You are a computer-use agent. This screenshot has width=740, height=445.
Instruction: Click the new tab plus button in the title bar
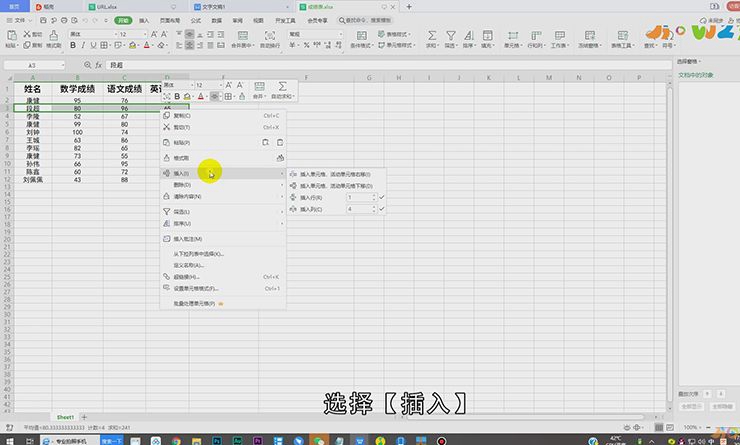[x=409, y=7]
